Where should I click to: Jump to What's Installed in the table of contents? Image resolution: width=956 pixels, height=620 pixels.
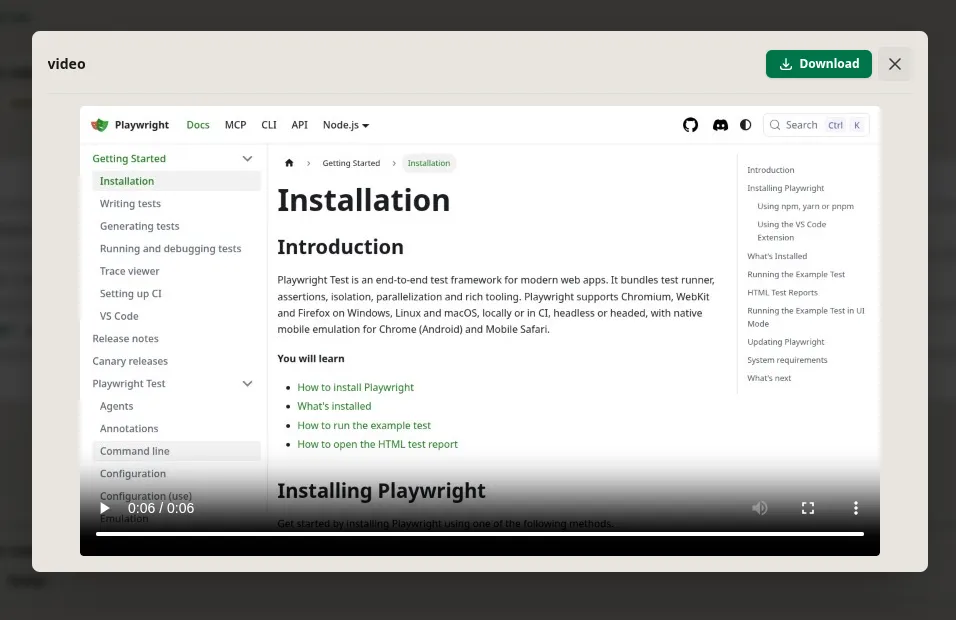[777, 257]
